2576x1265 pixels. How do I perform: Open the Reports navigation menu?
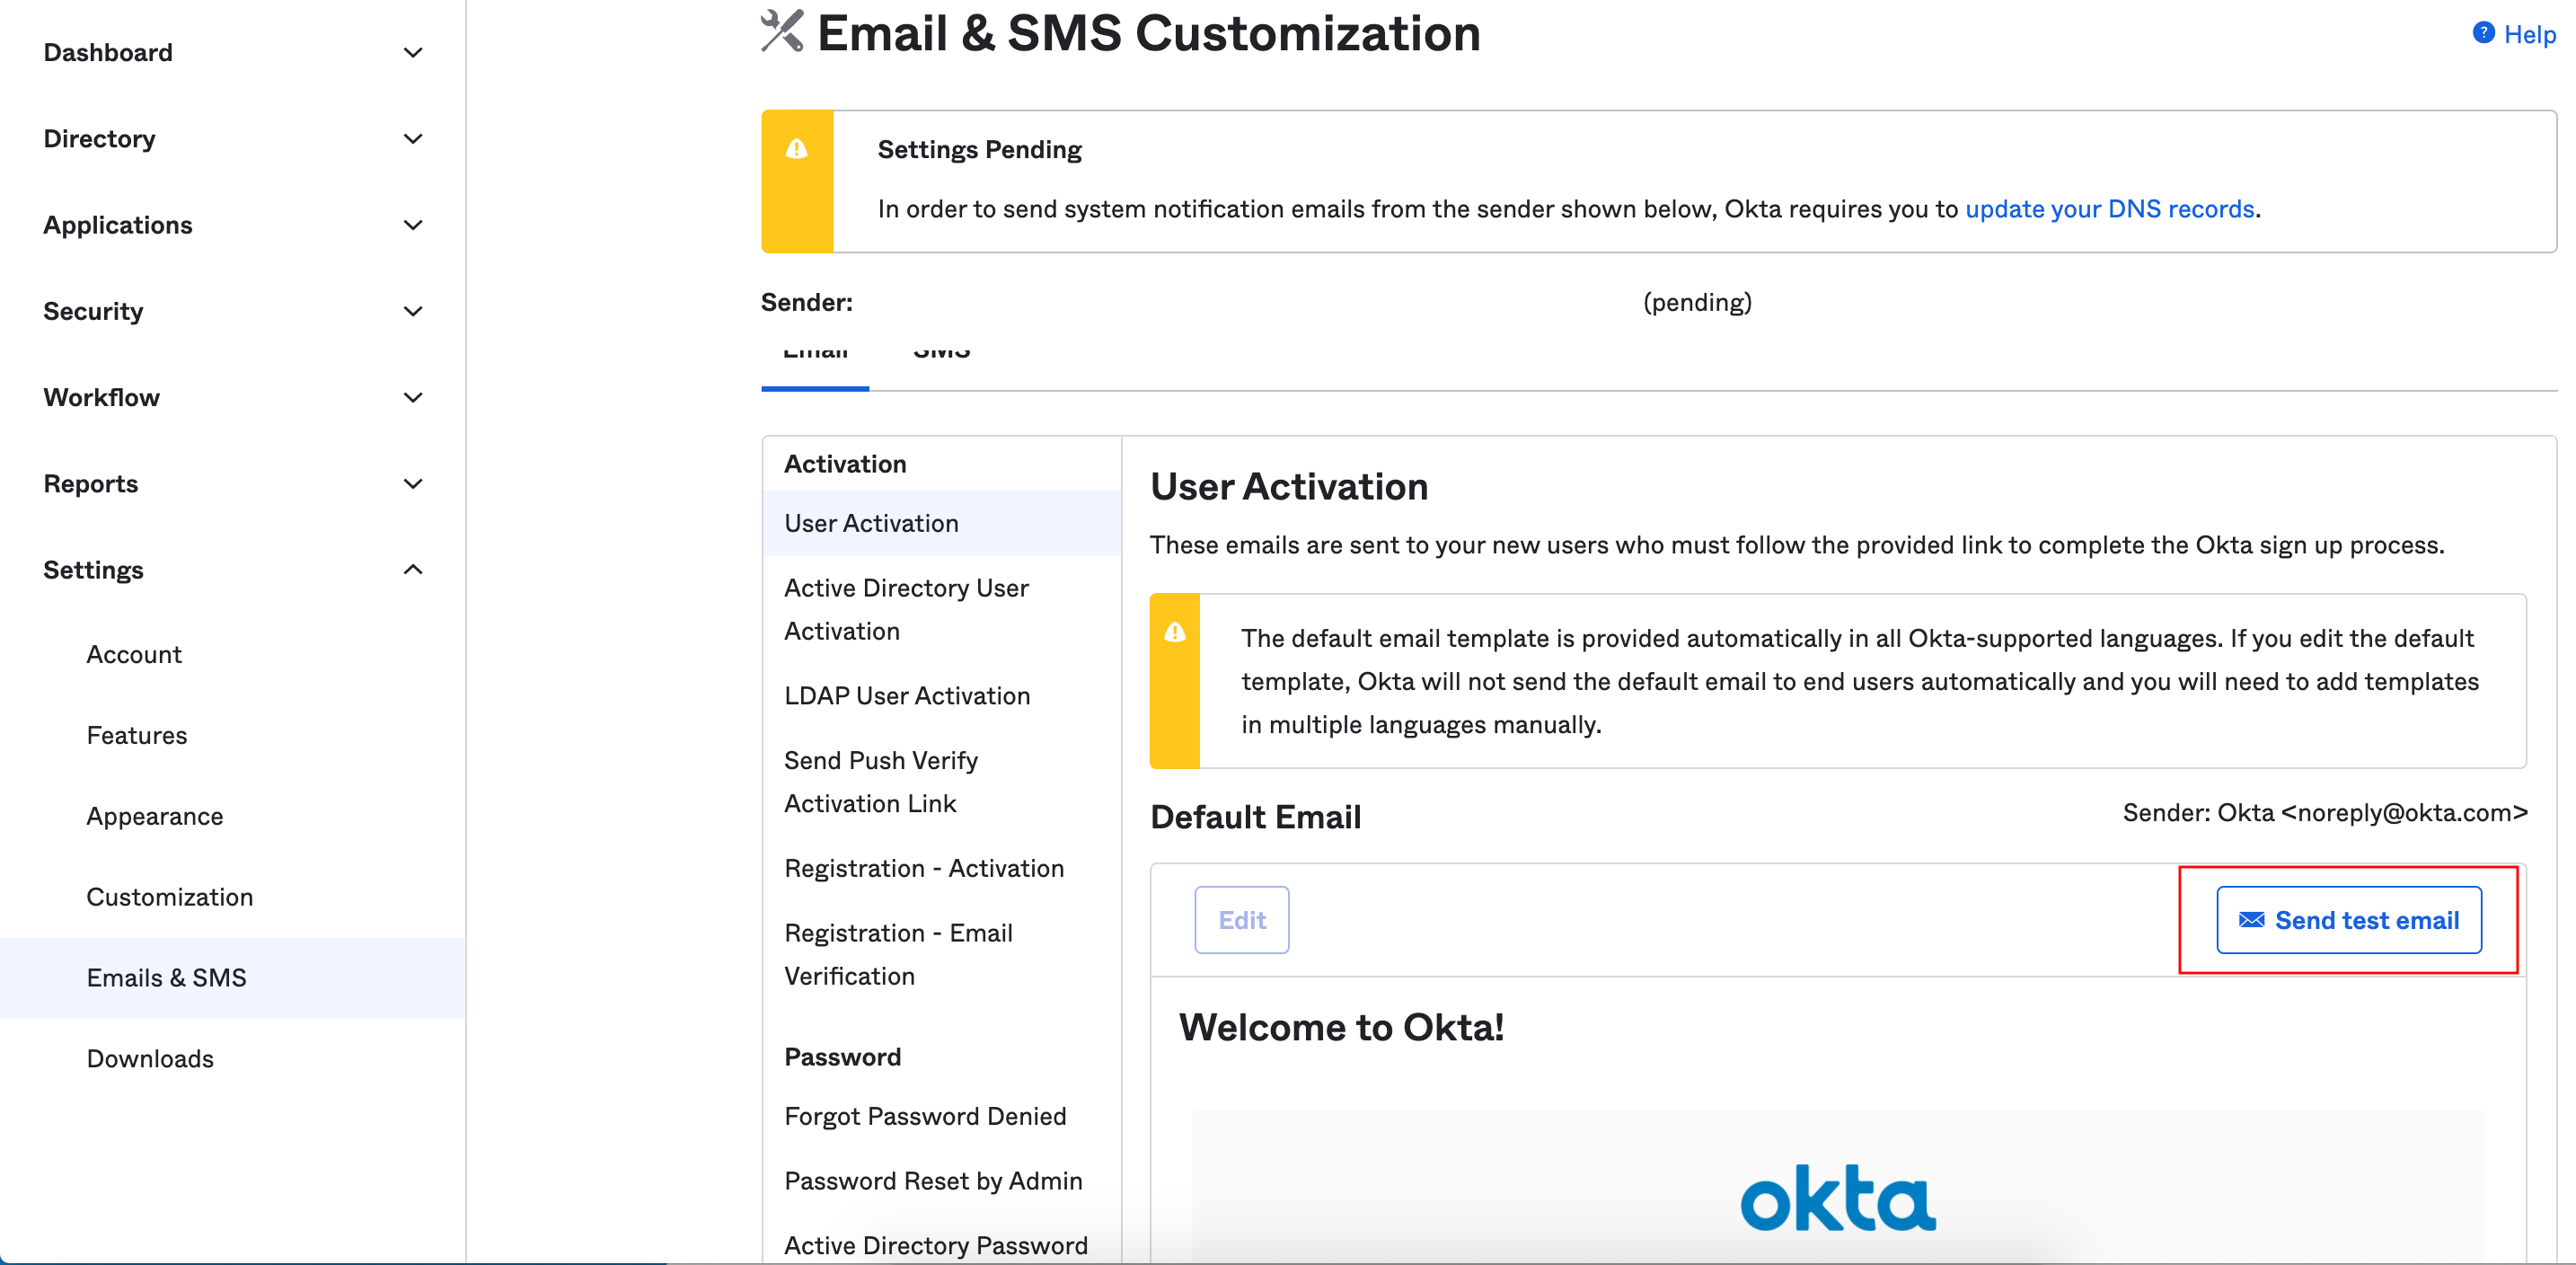(91, 483)
